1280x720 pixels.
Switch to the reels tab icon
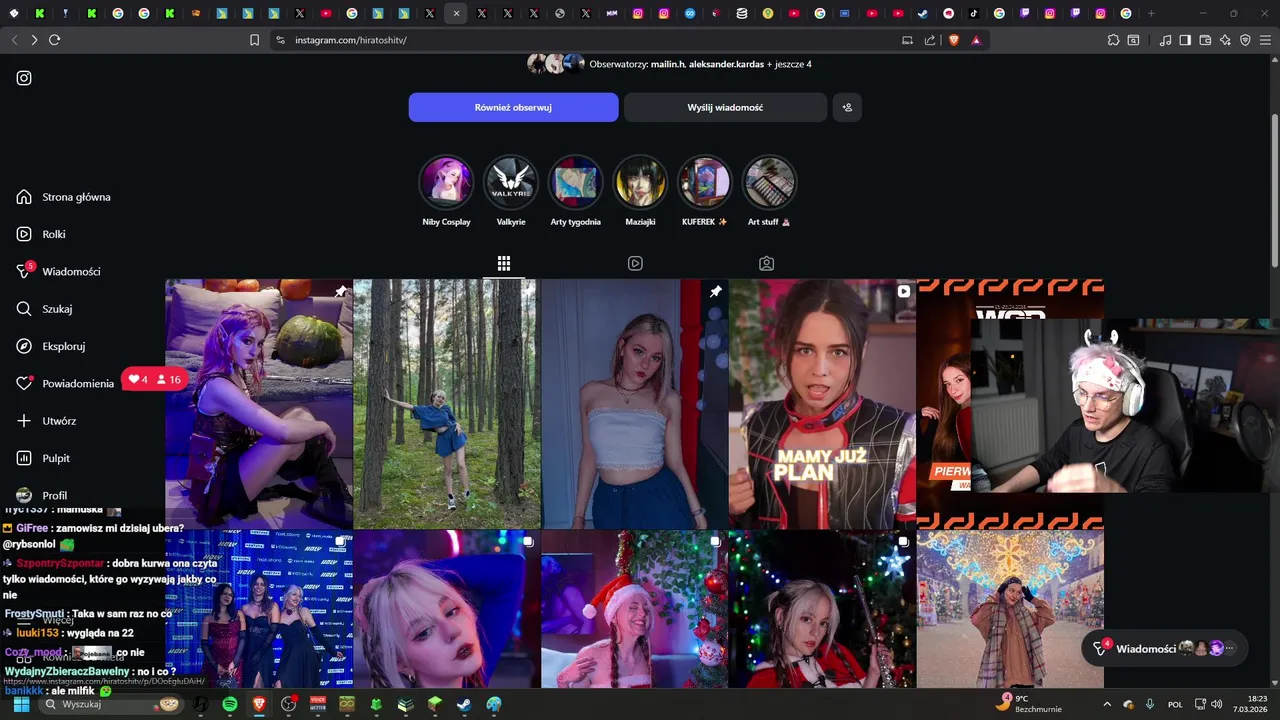tap(635, 263)
